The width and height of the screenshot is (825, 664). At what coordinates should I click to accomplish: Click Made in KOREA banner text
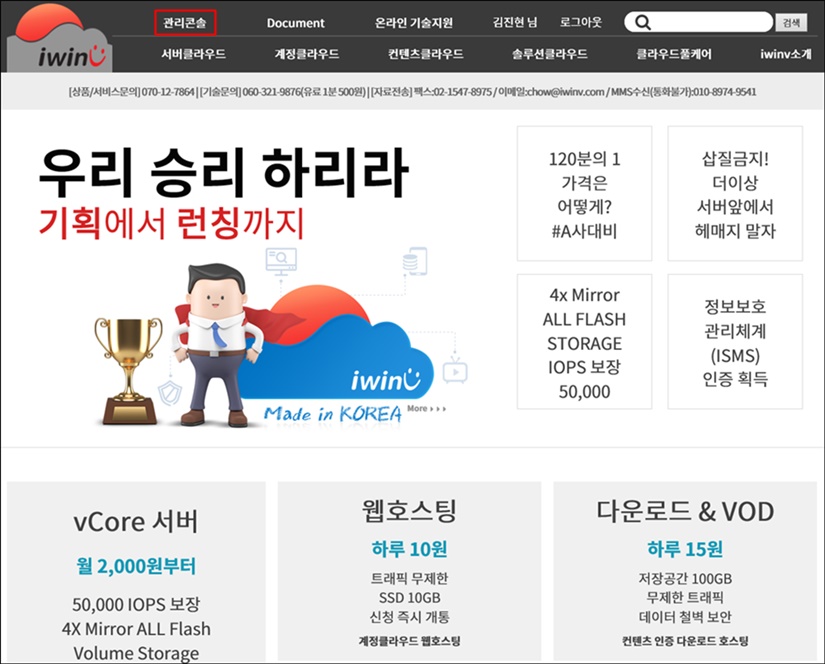pyautogui.click(x=333, y=414)
